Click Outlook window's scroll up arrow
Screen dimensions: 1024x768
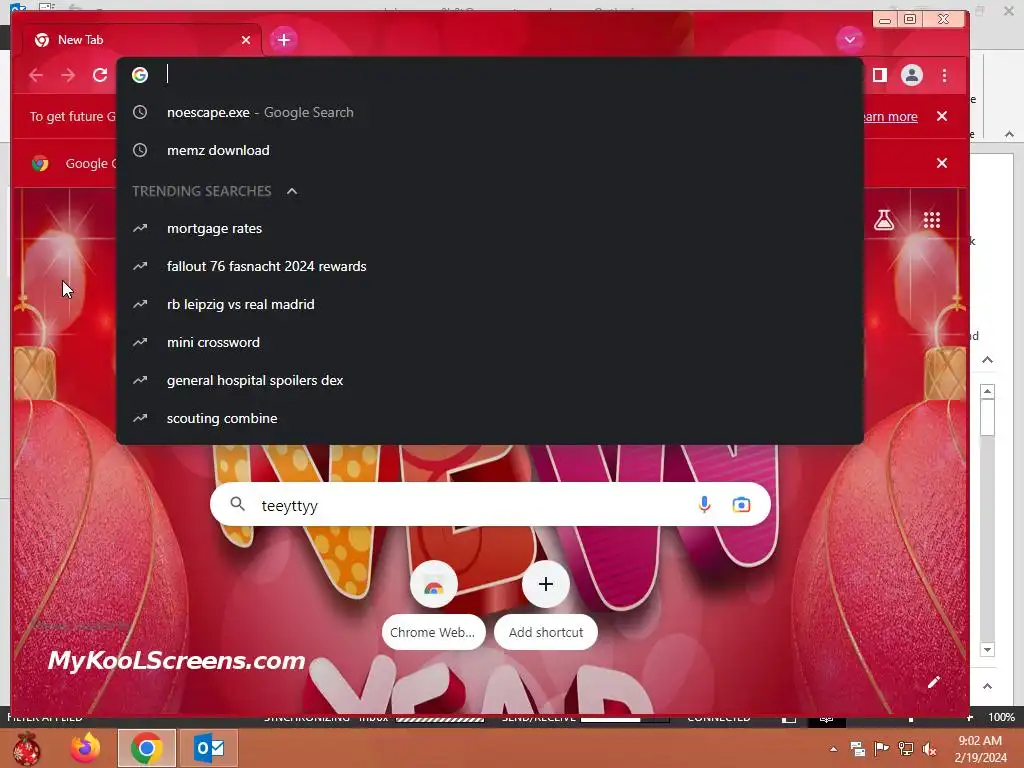point(987,391)
